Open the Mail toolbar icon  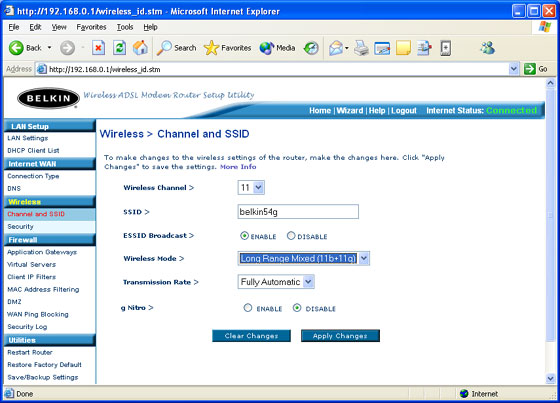(x=336, y=48)
